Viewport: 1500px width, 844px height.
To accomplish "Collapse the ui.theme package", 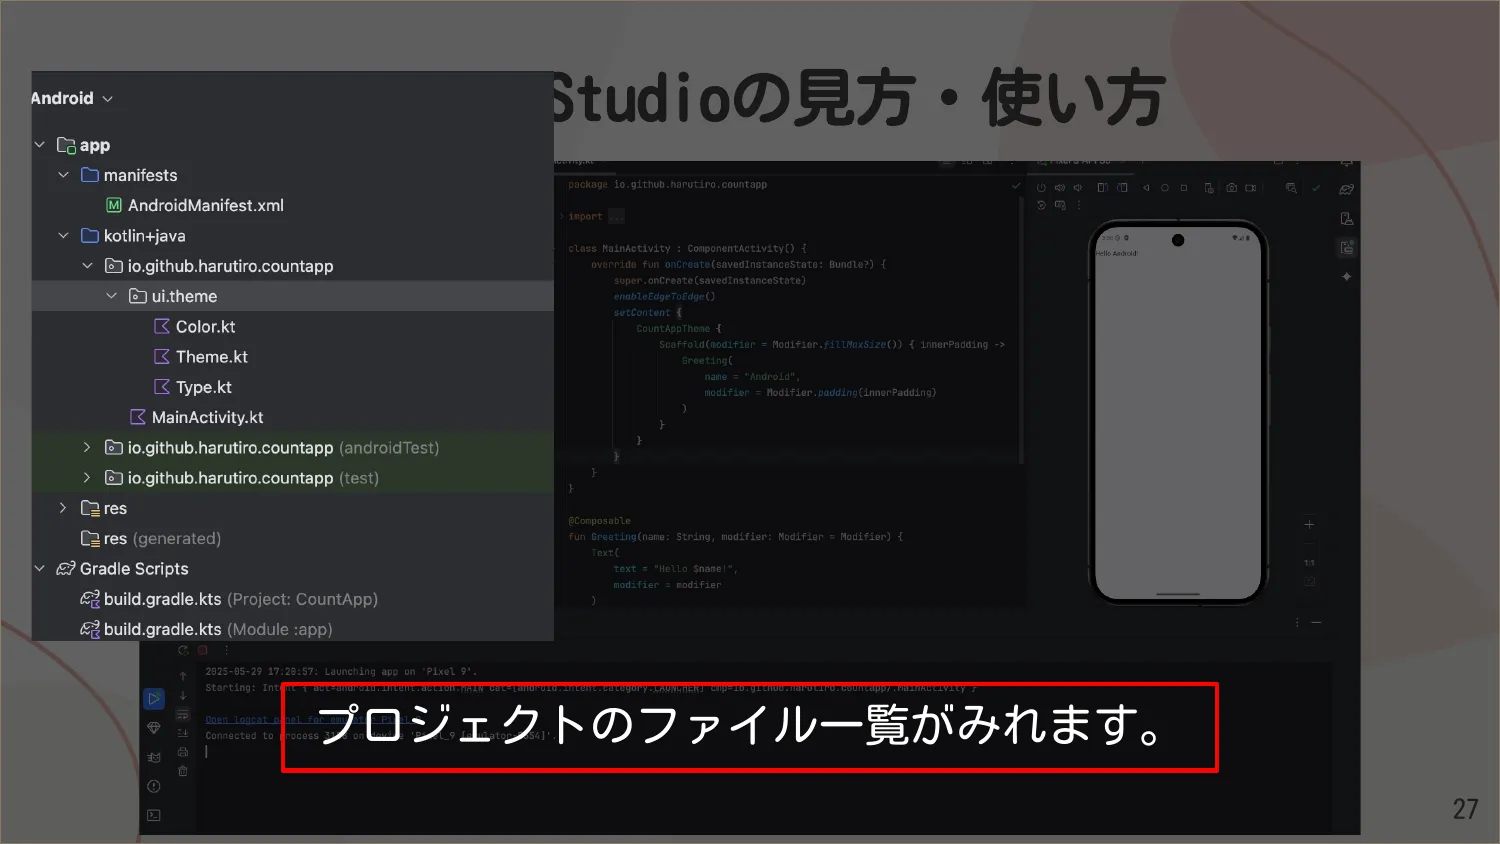I will 111,296.
